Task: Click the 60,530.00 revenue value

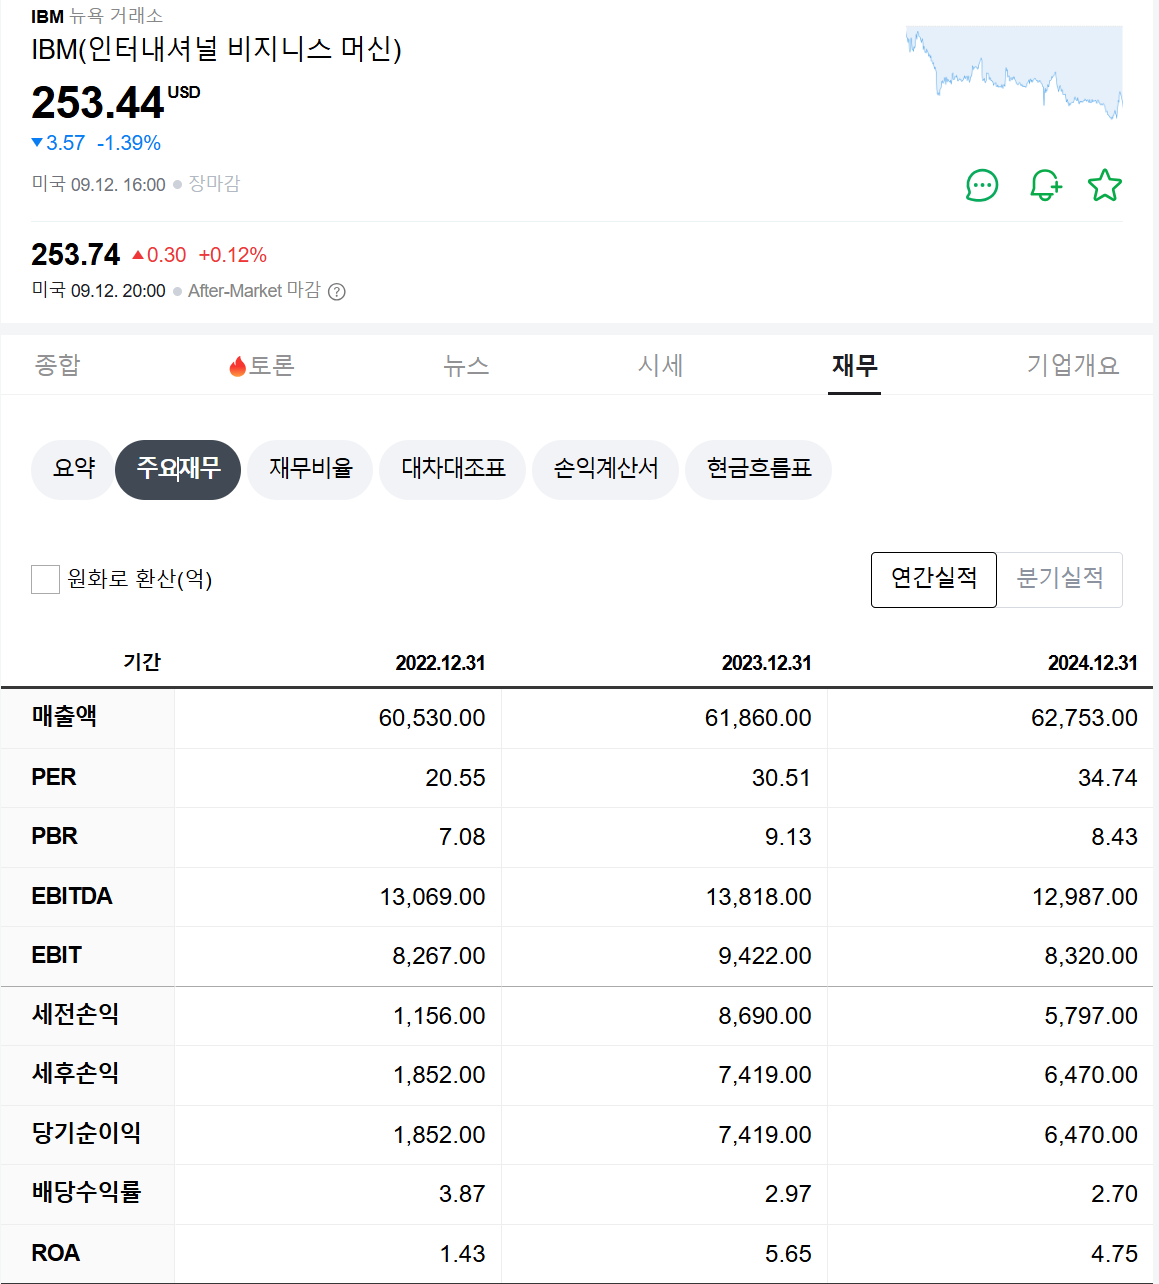Action: [432, 718]
